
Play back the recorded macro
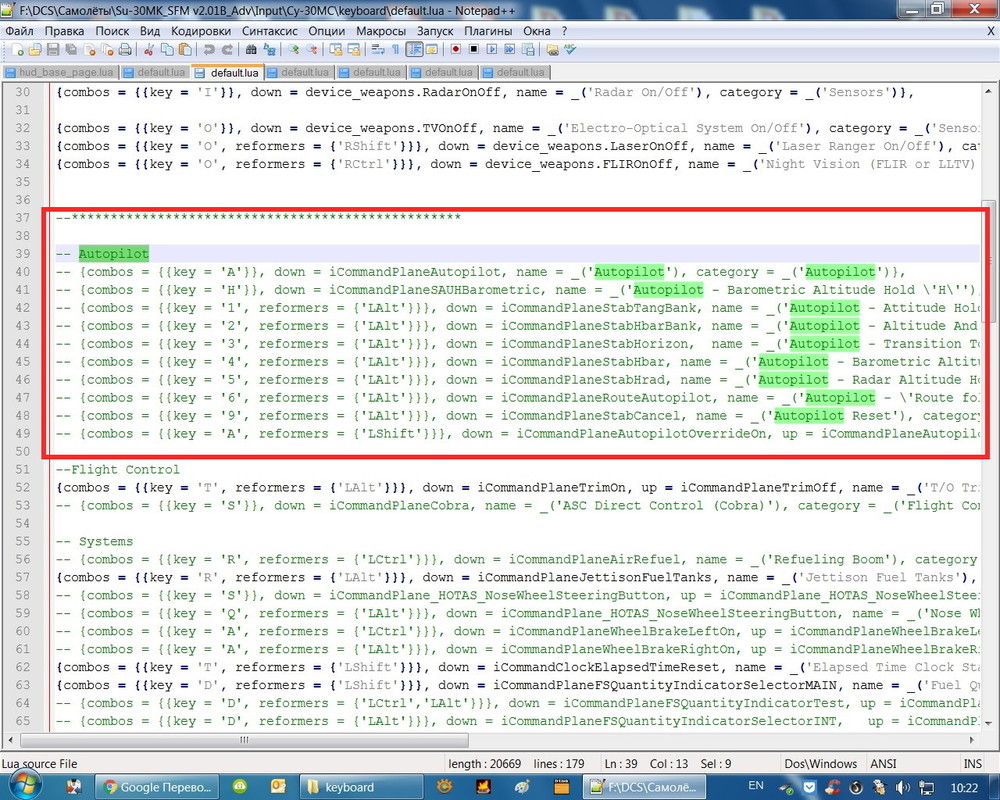point(492,49)
